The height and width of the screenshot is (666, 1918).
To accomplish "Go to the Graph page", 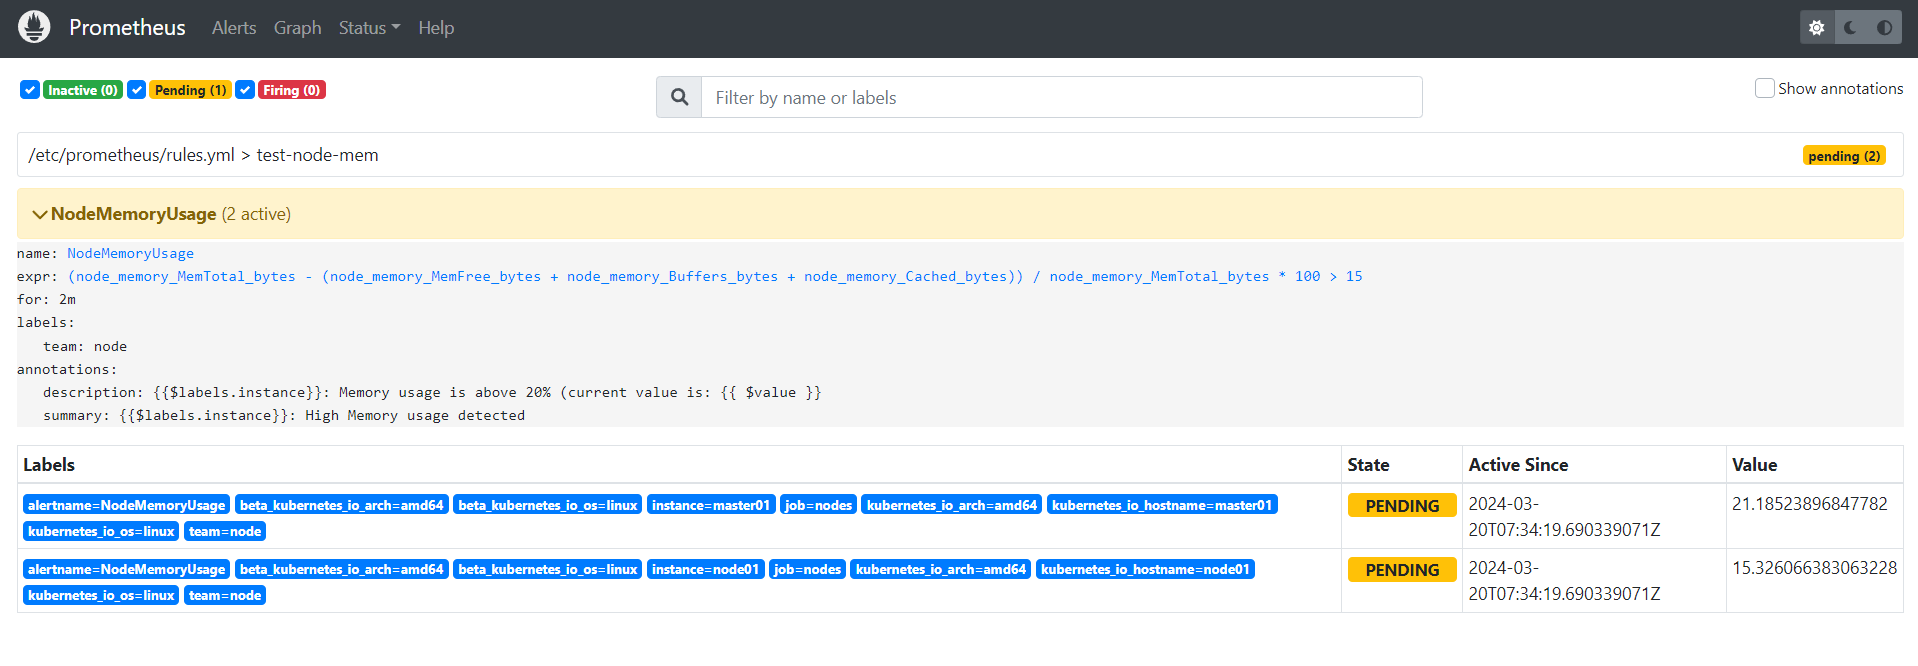I will click(x=298, y=28).
